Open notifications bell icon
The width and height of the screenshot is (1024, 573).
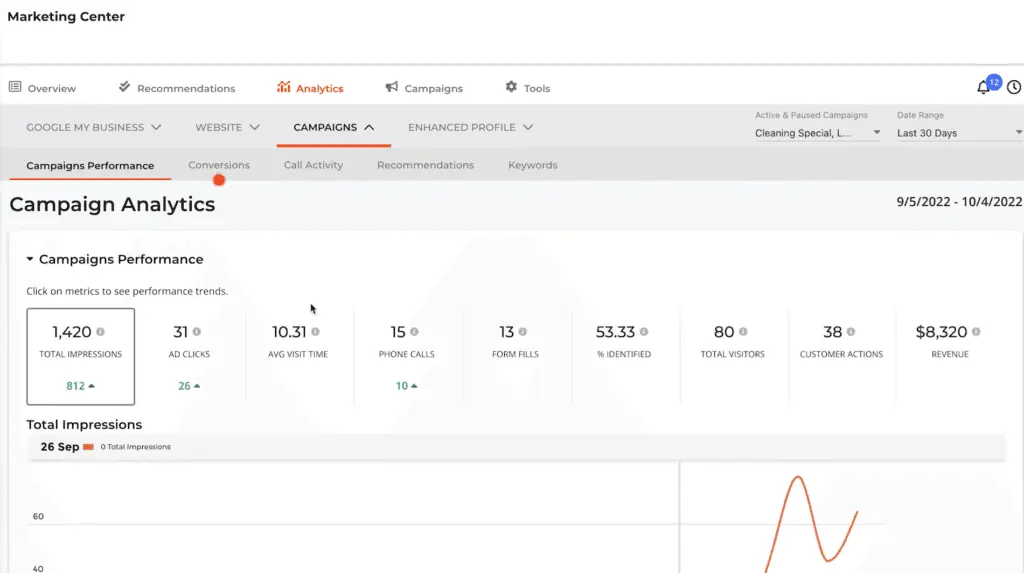pos(984,88)
